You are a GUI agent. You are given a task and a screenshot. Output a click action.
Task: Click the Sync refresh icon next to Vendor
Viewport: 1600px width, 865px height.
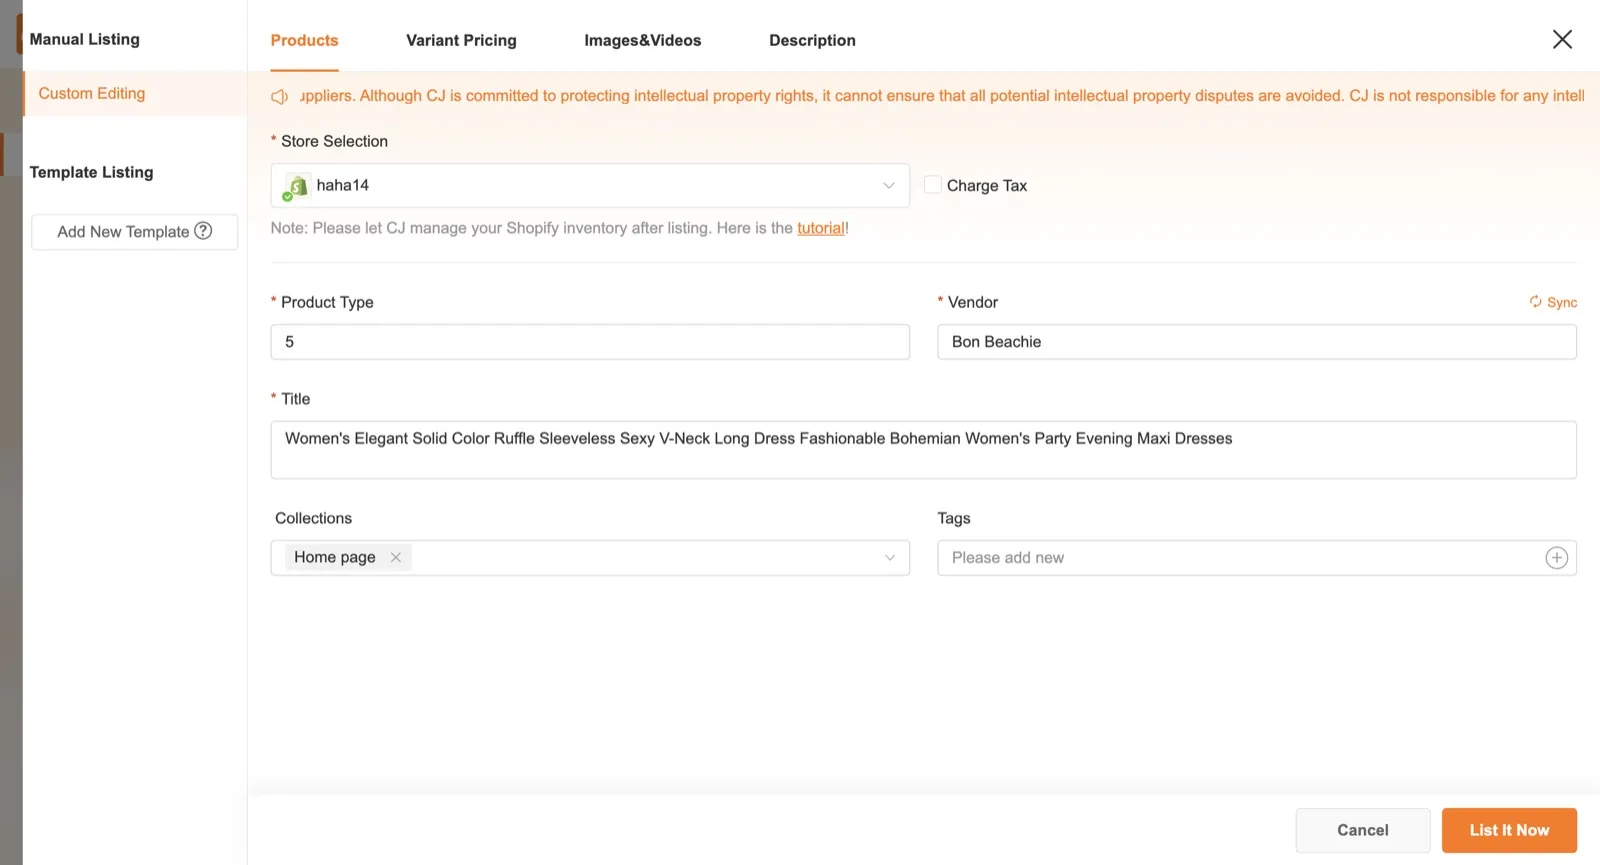(1535, 302)
